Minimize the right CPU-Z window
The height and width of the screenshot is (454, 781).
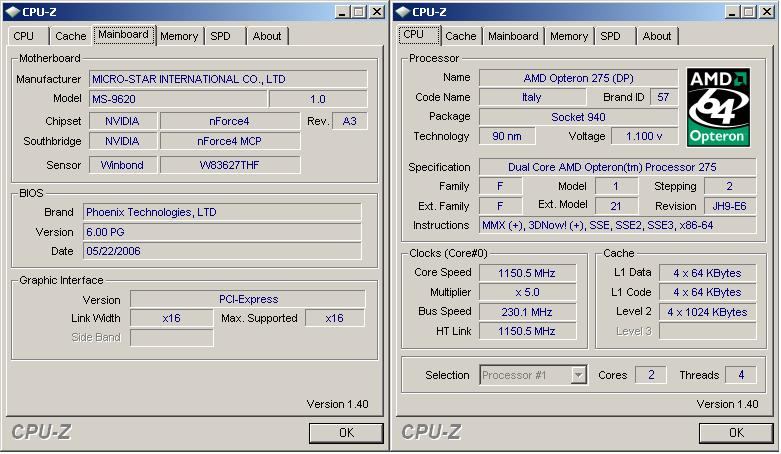point(732,11)
